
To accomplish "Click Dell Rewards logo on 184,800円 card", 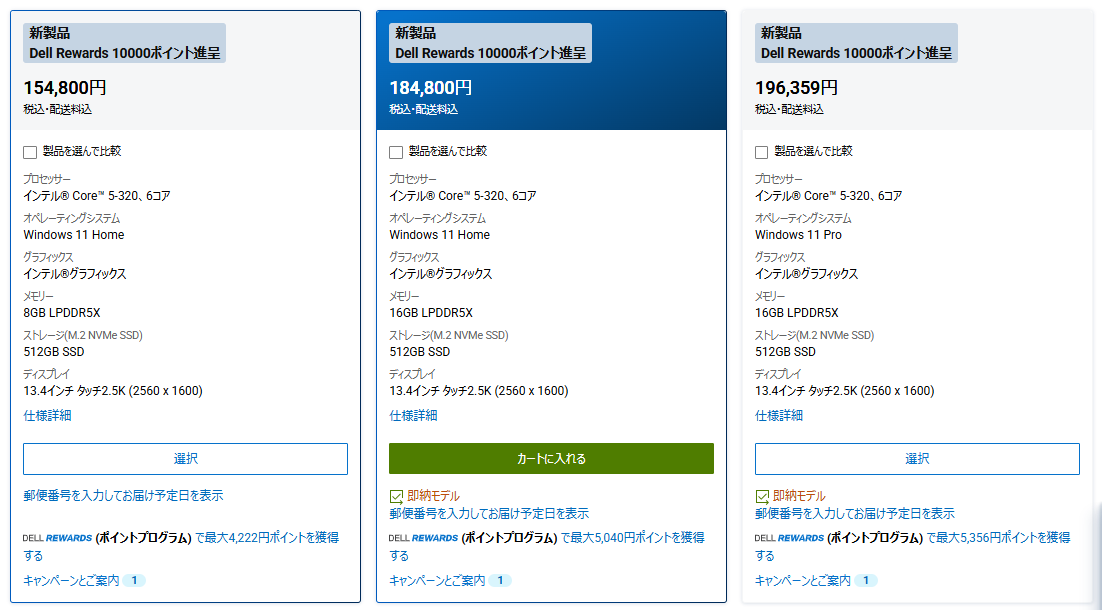I will click(x=423, y=538).
